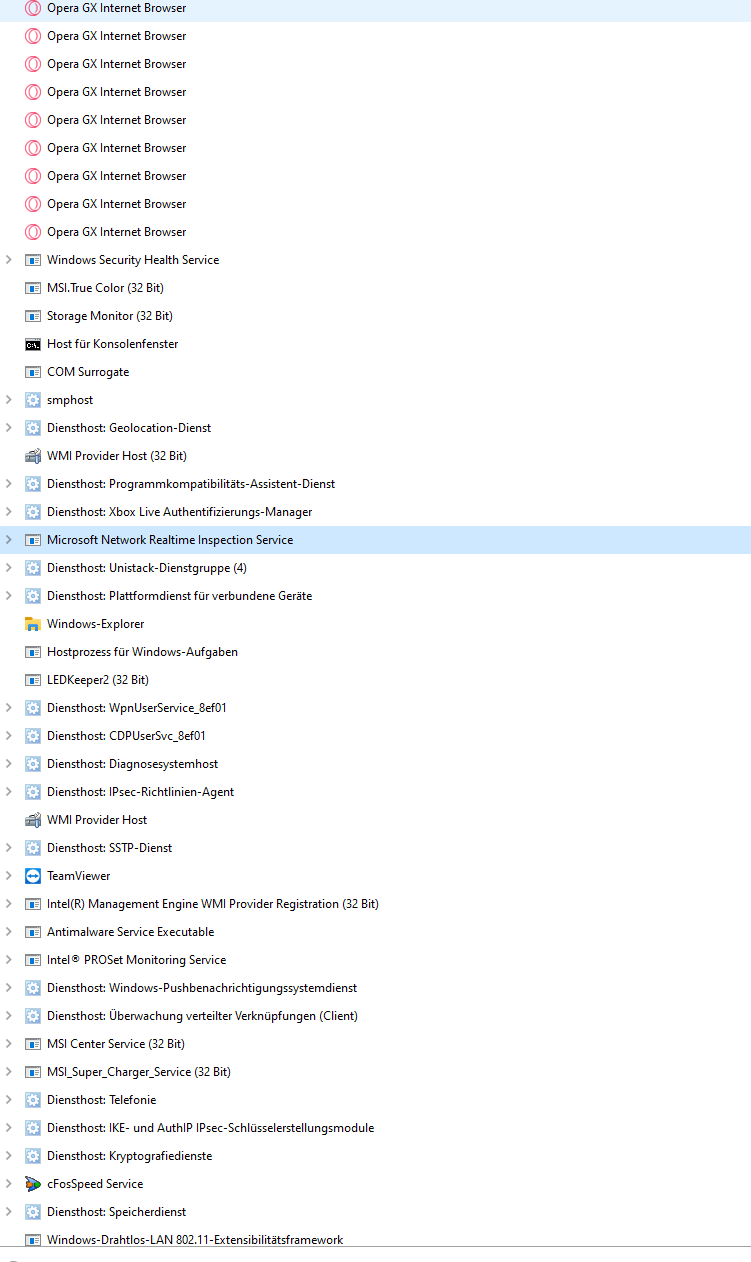Expand Diensthost: Geolocation-Dienst
The image size is (751, 1262).
pos(9,428)
